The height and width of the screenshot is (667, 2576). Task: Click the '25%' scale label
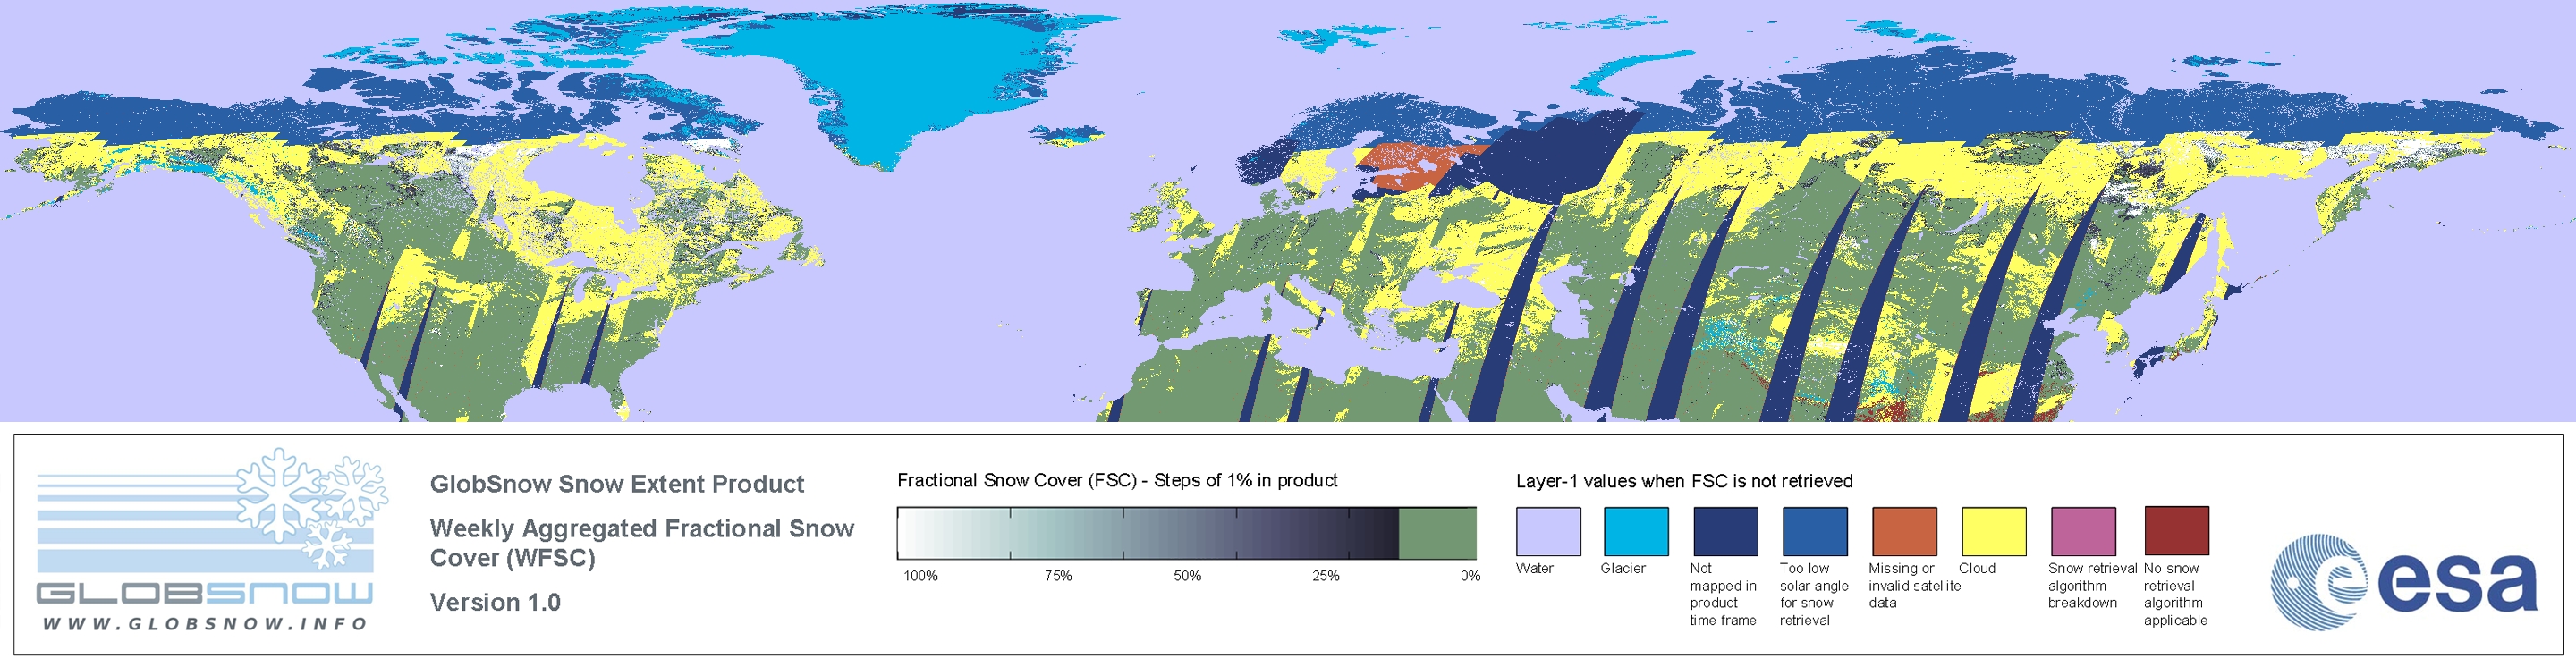coord(1326,576)
